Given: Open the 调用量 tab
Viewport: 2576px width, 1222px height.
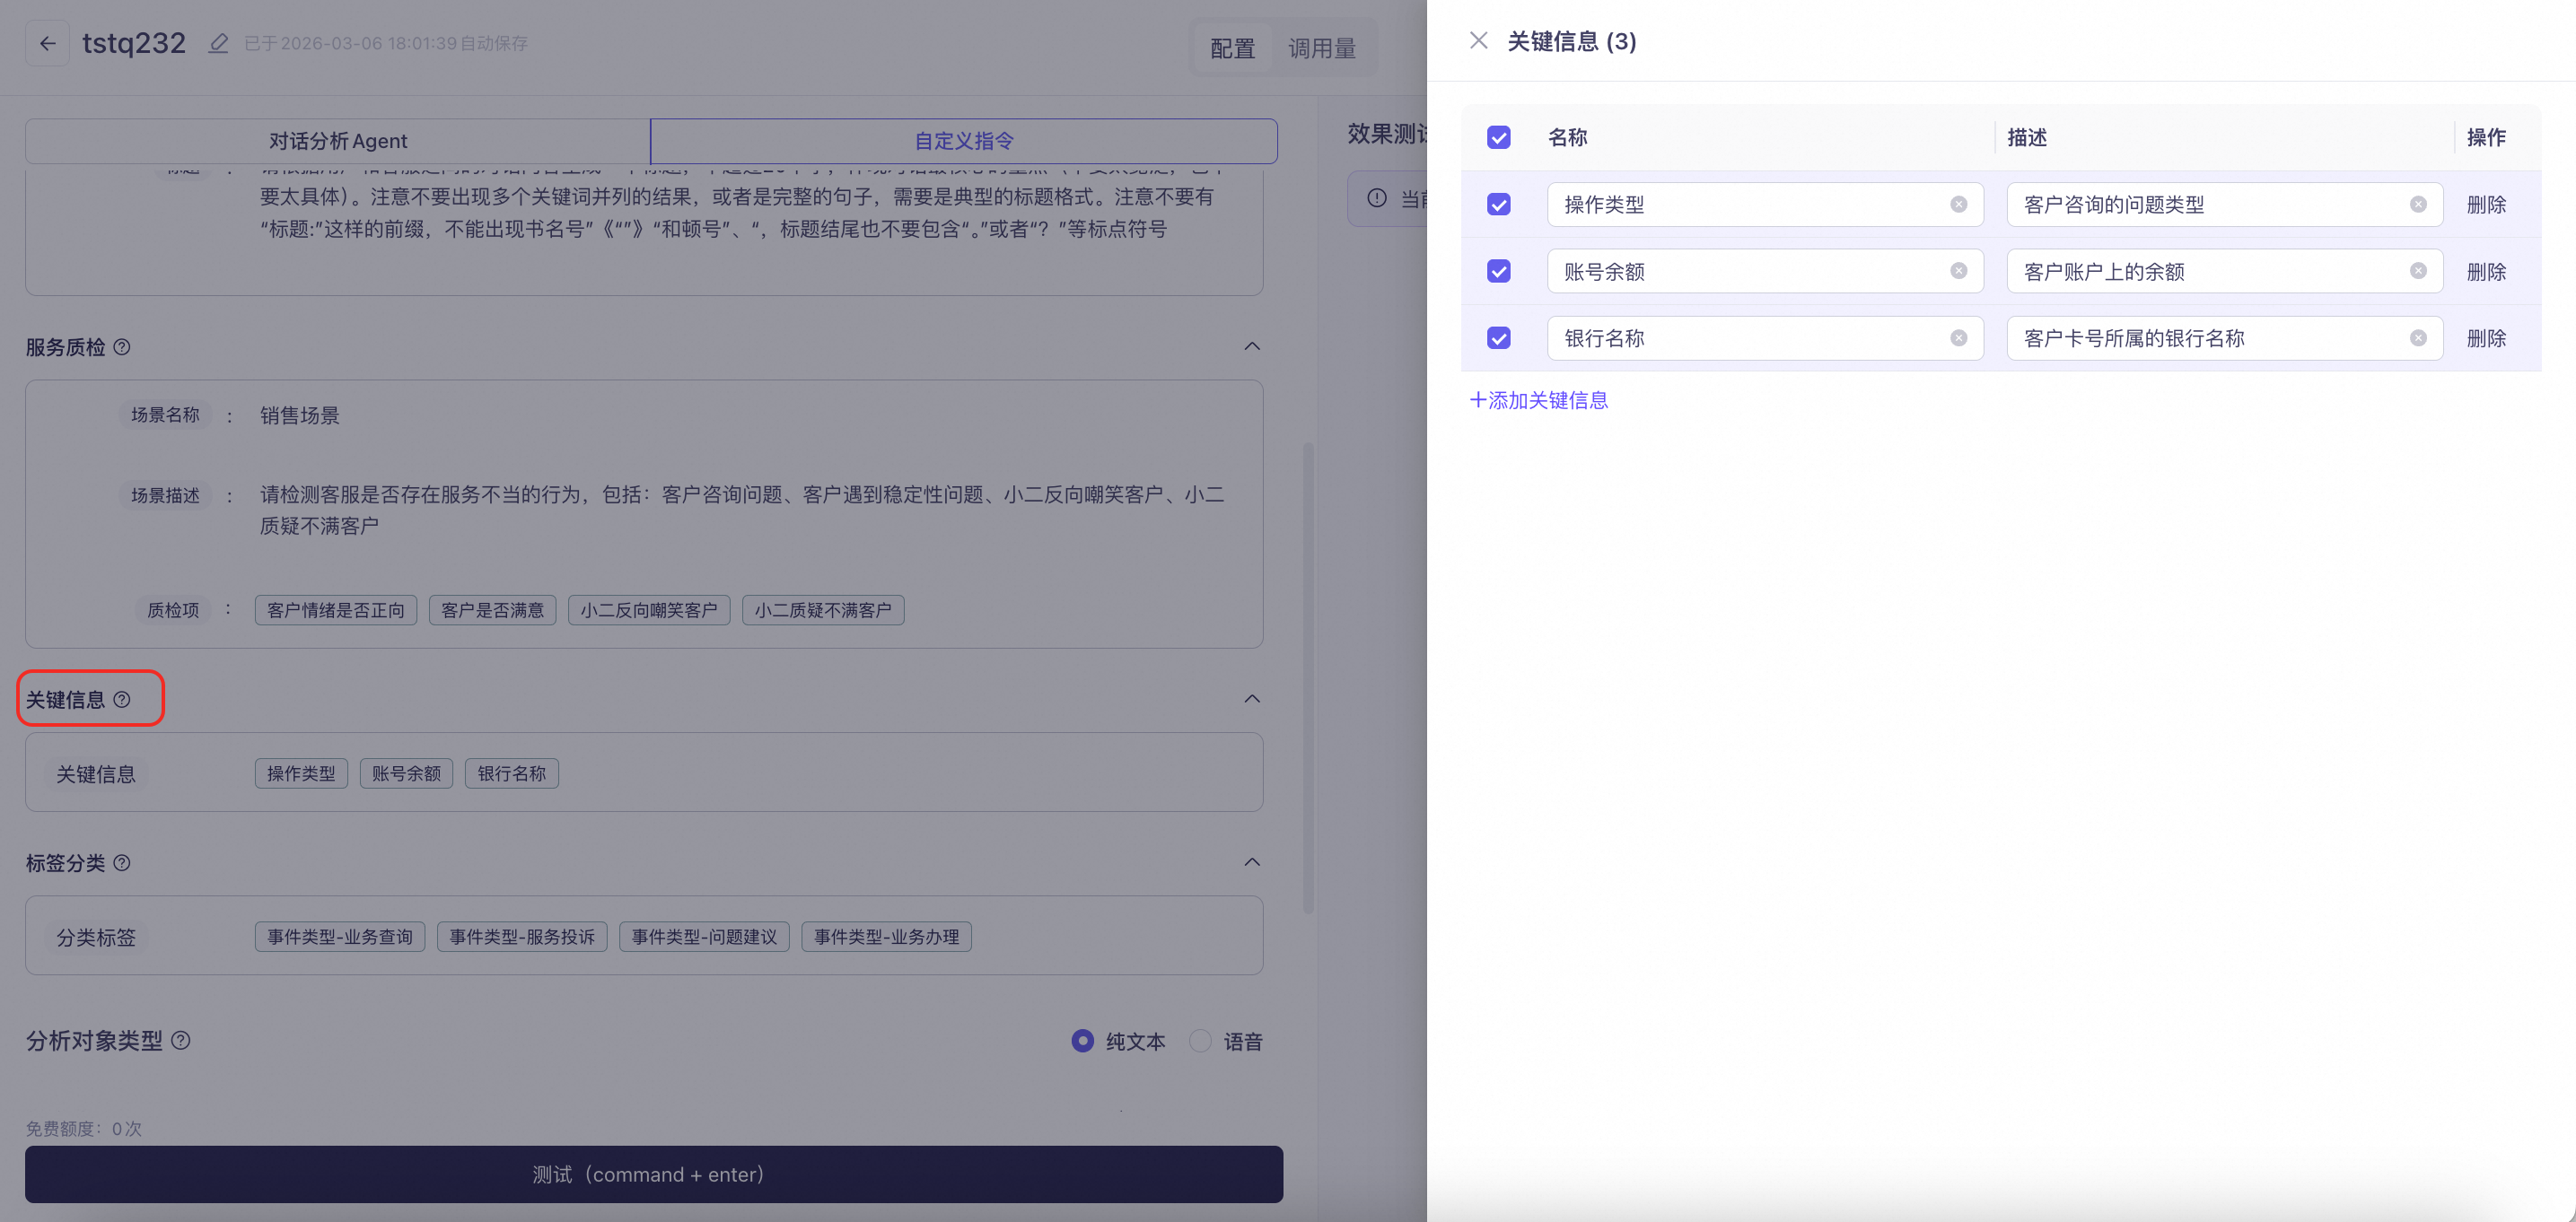Looking at the screenshot, I should pyautogui.click(x=1321, y=48).
